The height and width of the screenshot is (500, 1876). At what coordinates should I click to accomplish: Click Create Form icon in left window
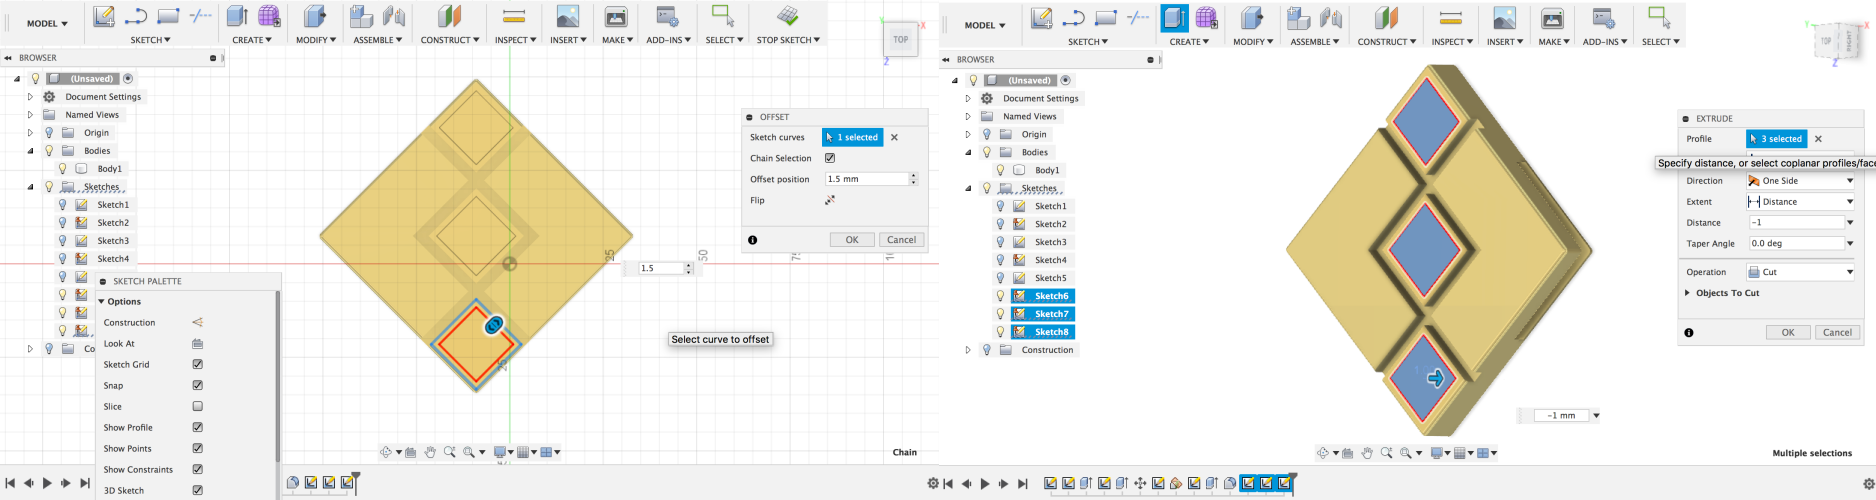point(270,16)
